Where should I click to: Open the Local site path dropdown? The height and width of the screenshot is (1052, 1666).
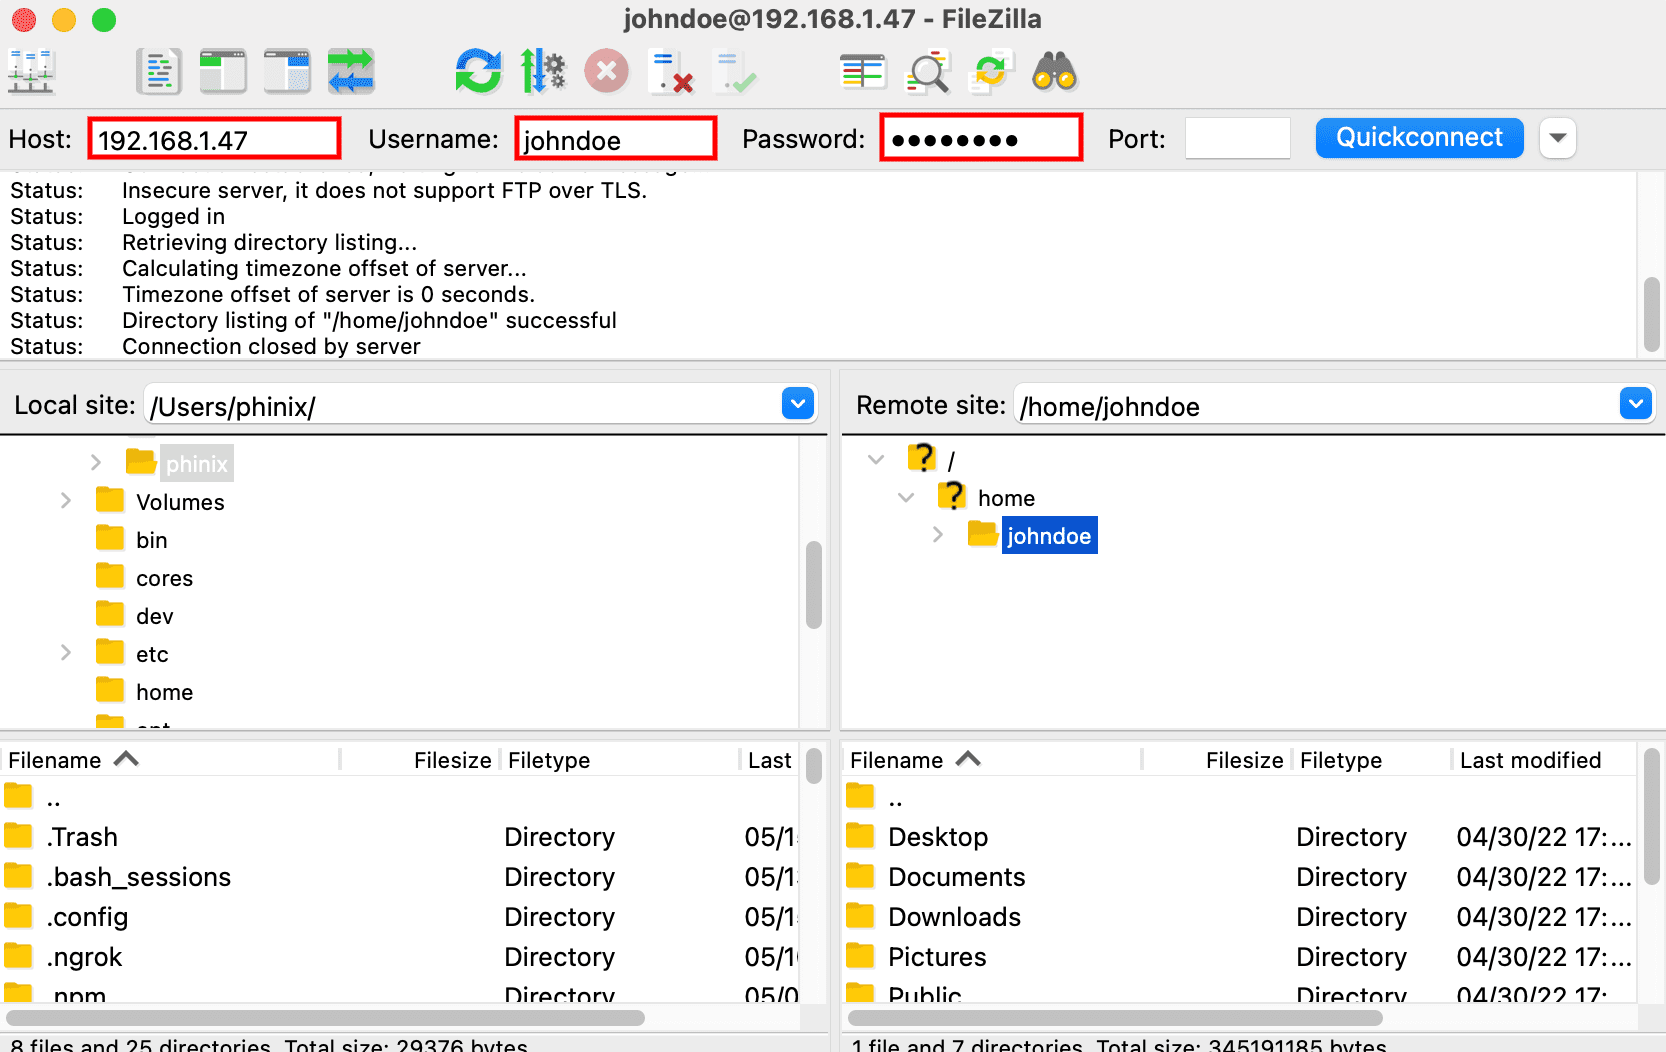[x=798, y=404]
